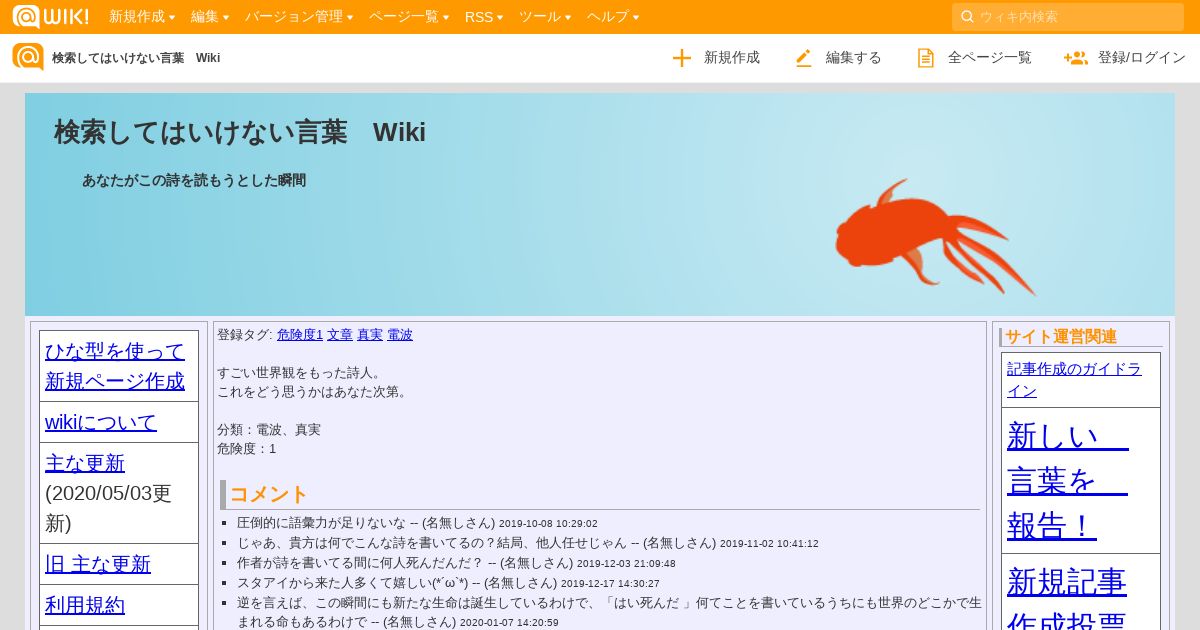The height and width of the screenshot is (630, 1200).
Task: Click the magnifier icon in search box
Action: (x=967, y=16)
